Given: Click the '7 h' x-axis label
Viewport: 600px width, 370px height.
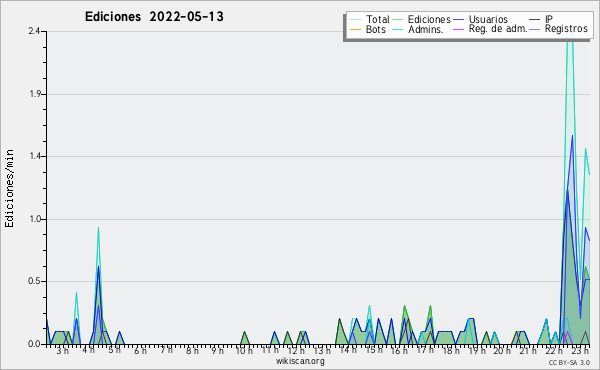Looking at the screenshot, I should point(166,350).
